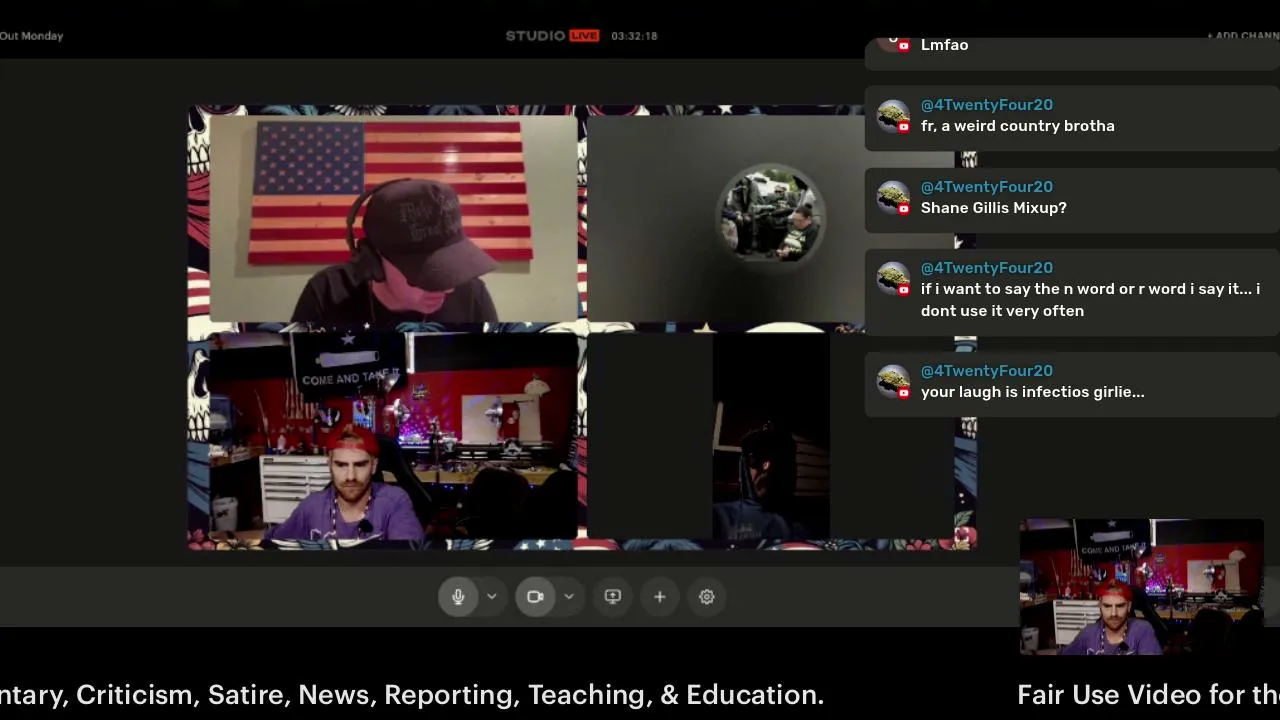Click the avatar beside the "if i want to say" message

coord(892,279)
